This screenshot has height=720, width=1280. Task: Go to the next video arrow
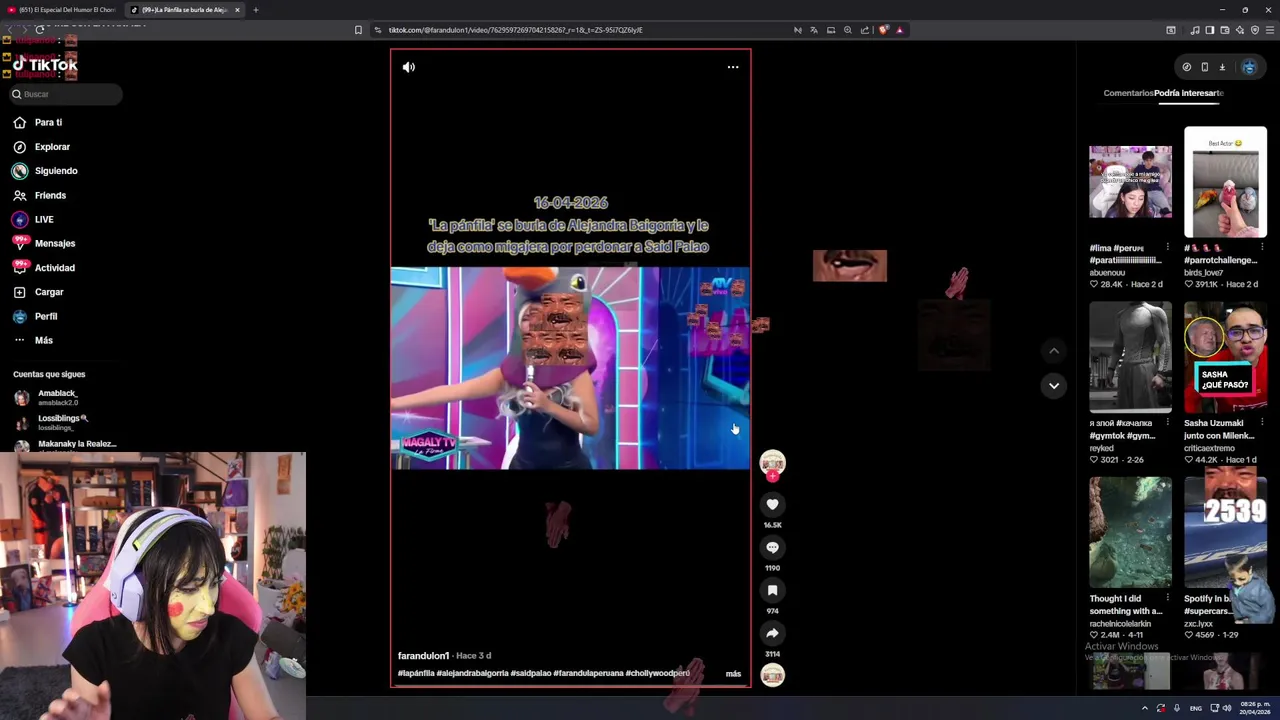1053,386
